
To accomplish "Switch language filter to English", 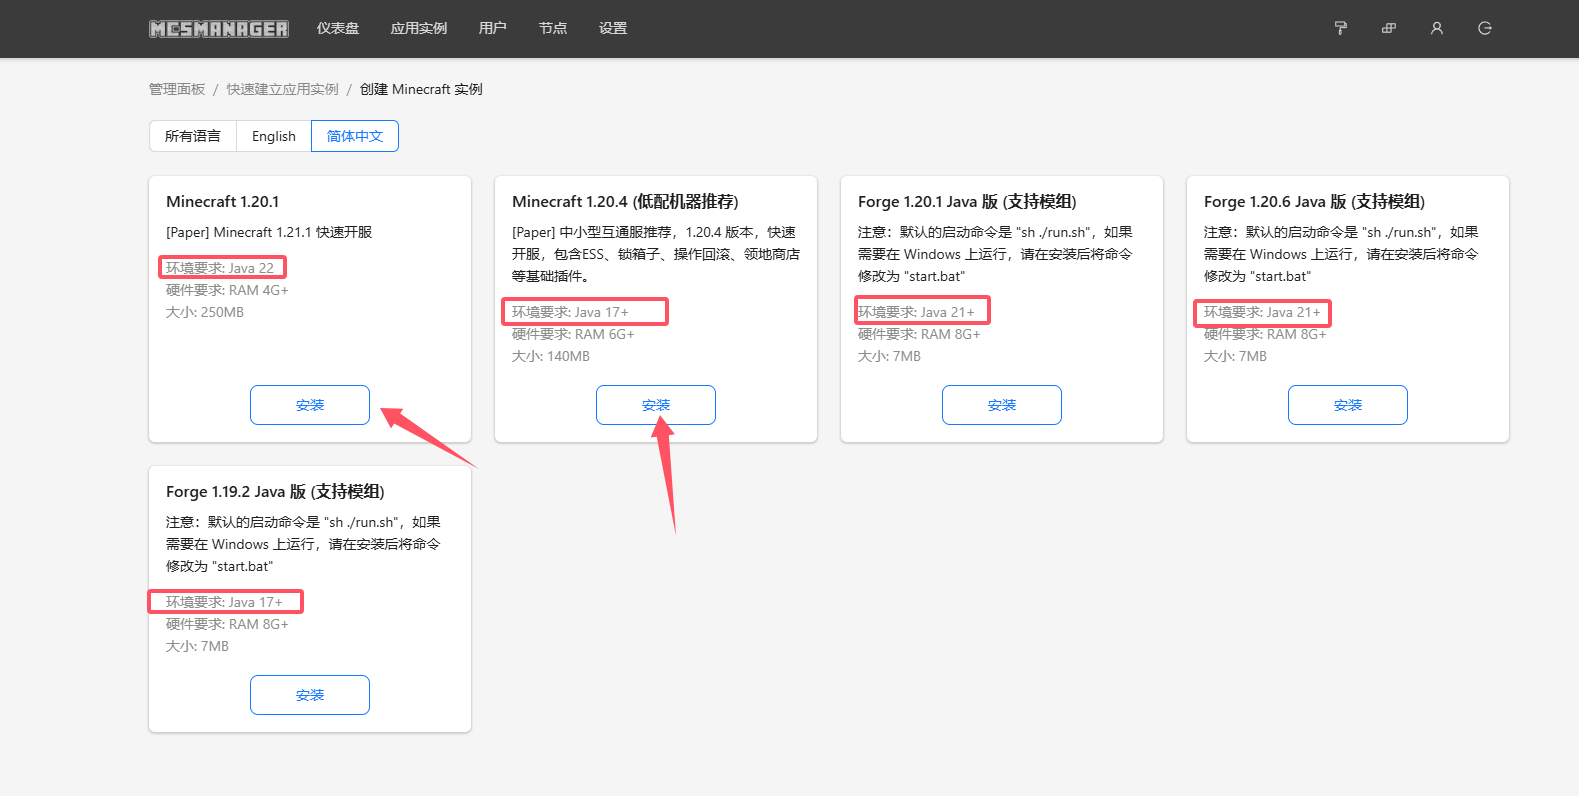I will pos(274,136).
